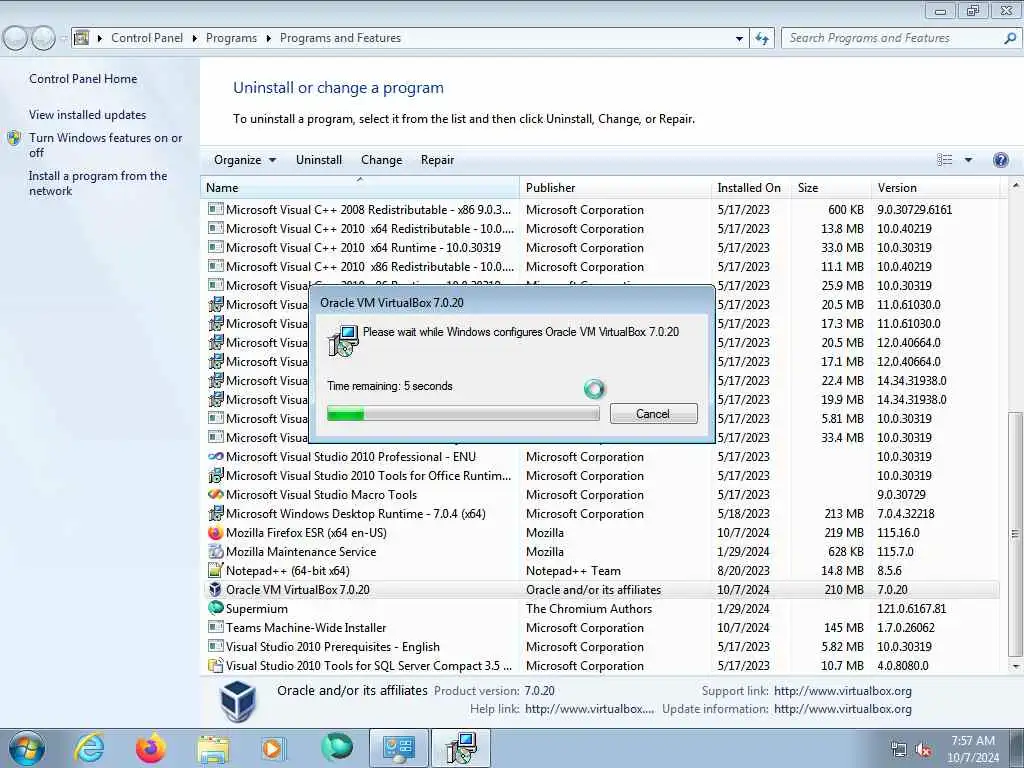Open the address bar history dropdown
Screen dimensions: 1024x768
739,38
